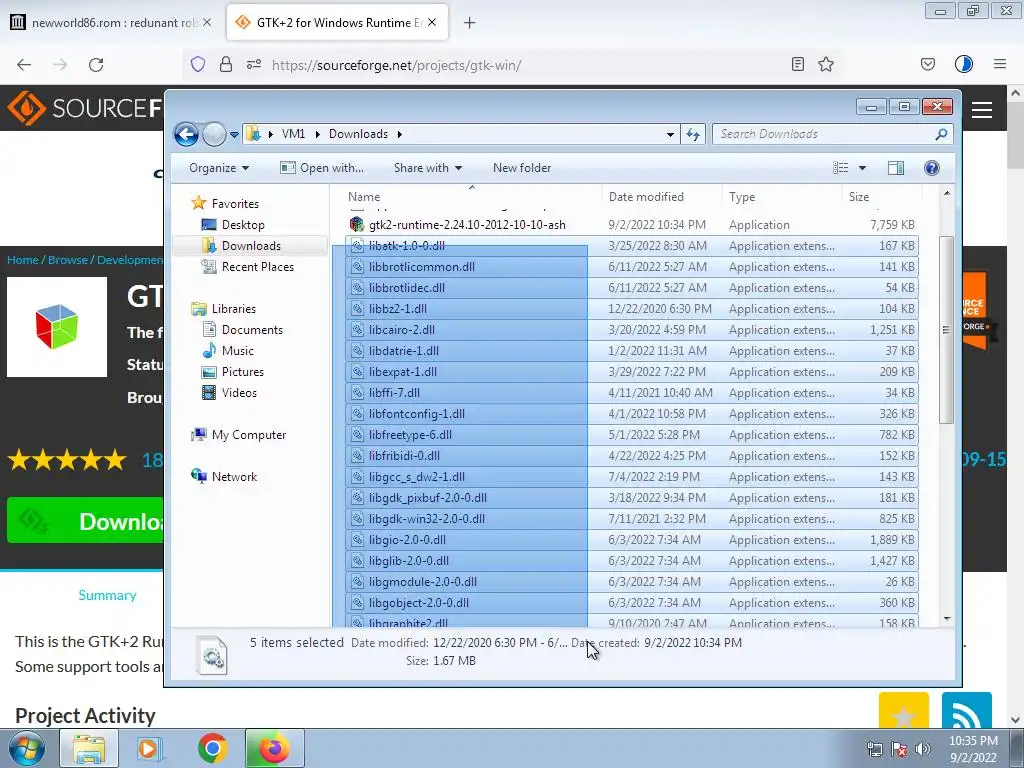Click the change view icon

(840, 168)
